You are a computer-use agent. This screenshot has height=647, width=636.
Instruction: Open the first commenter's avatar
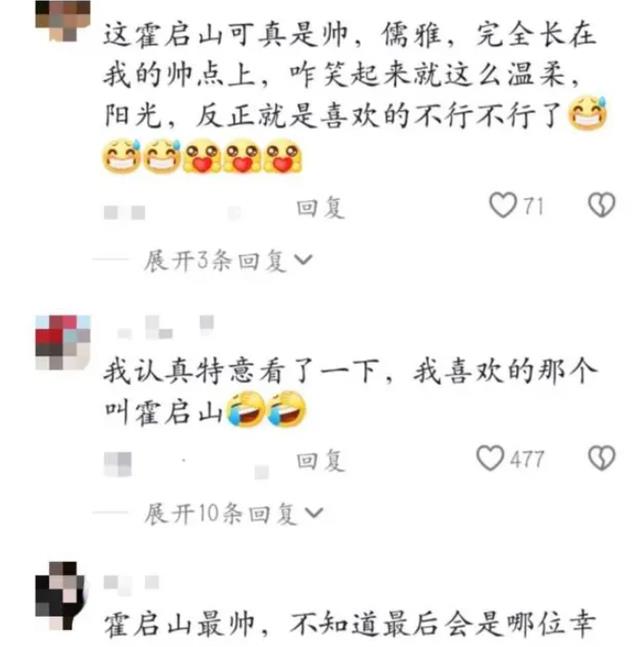click(x=63, y=21)
